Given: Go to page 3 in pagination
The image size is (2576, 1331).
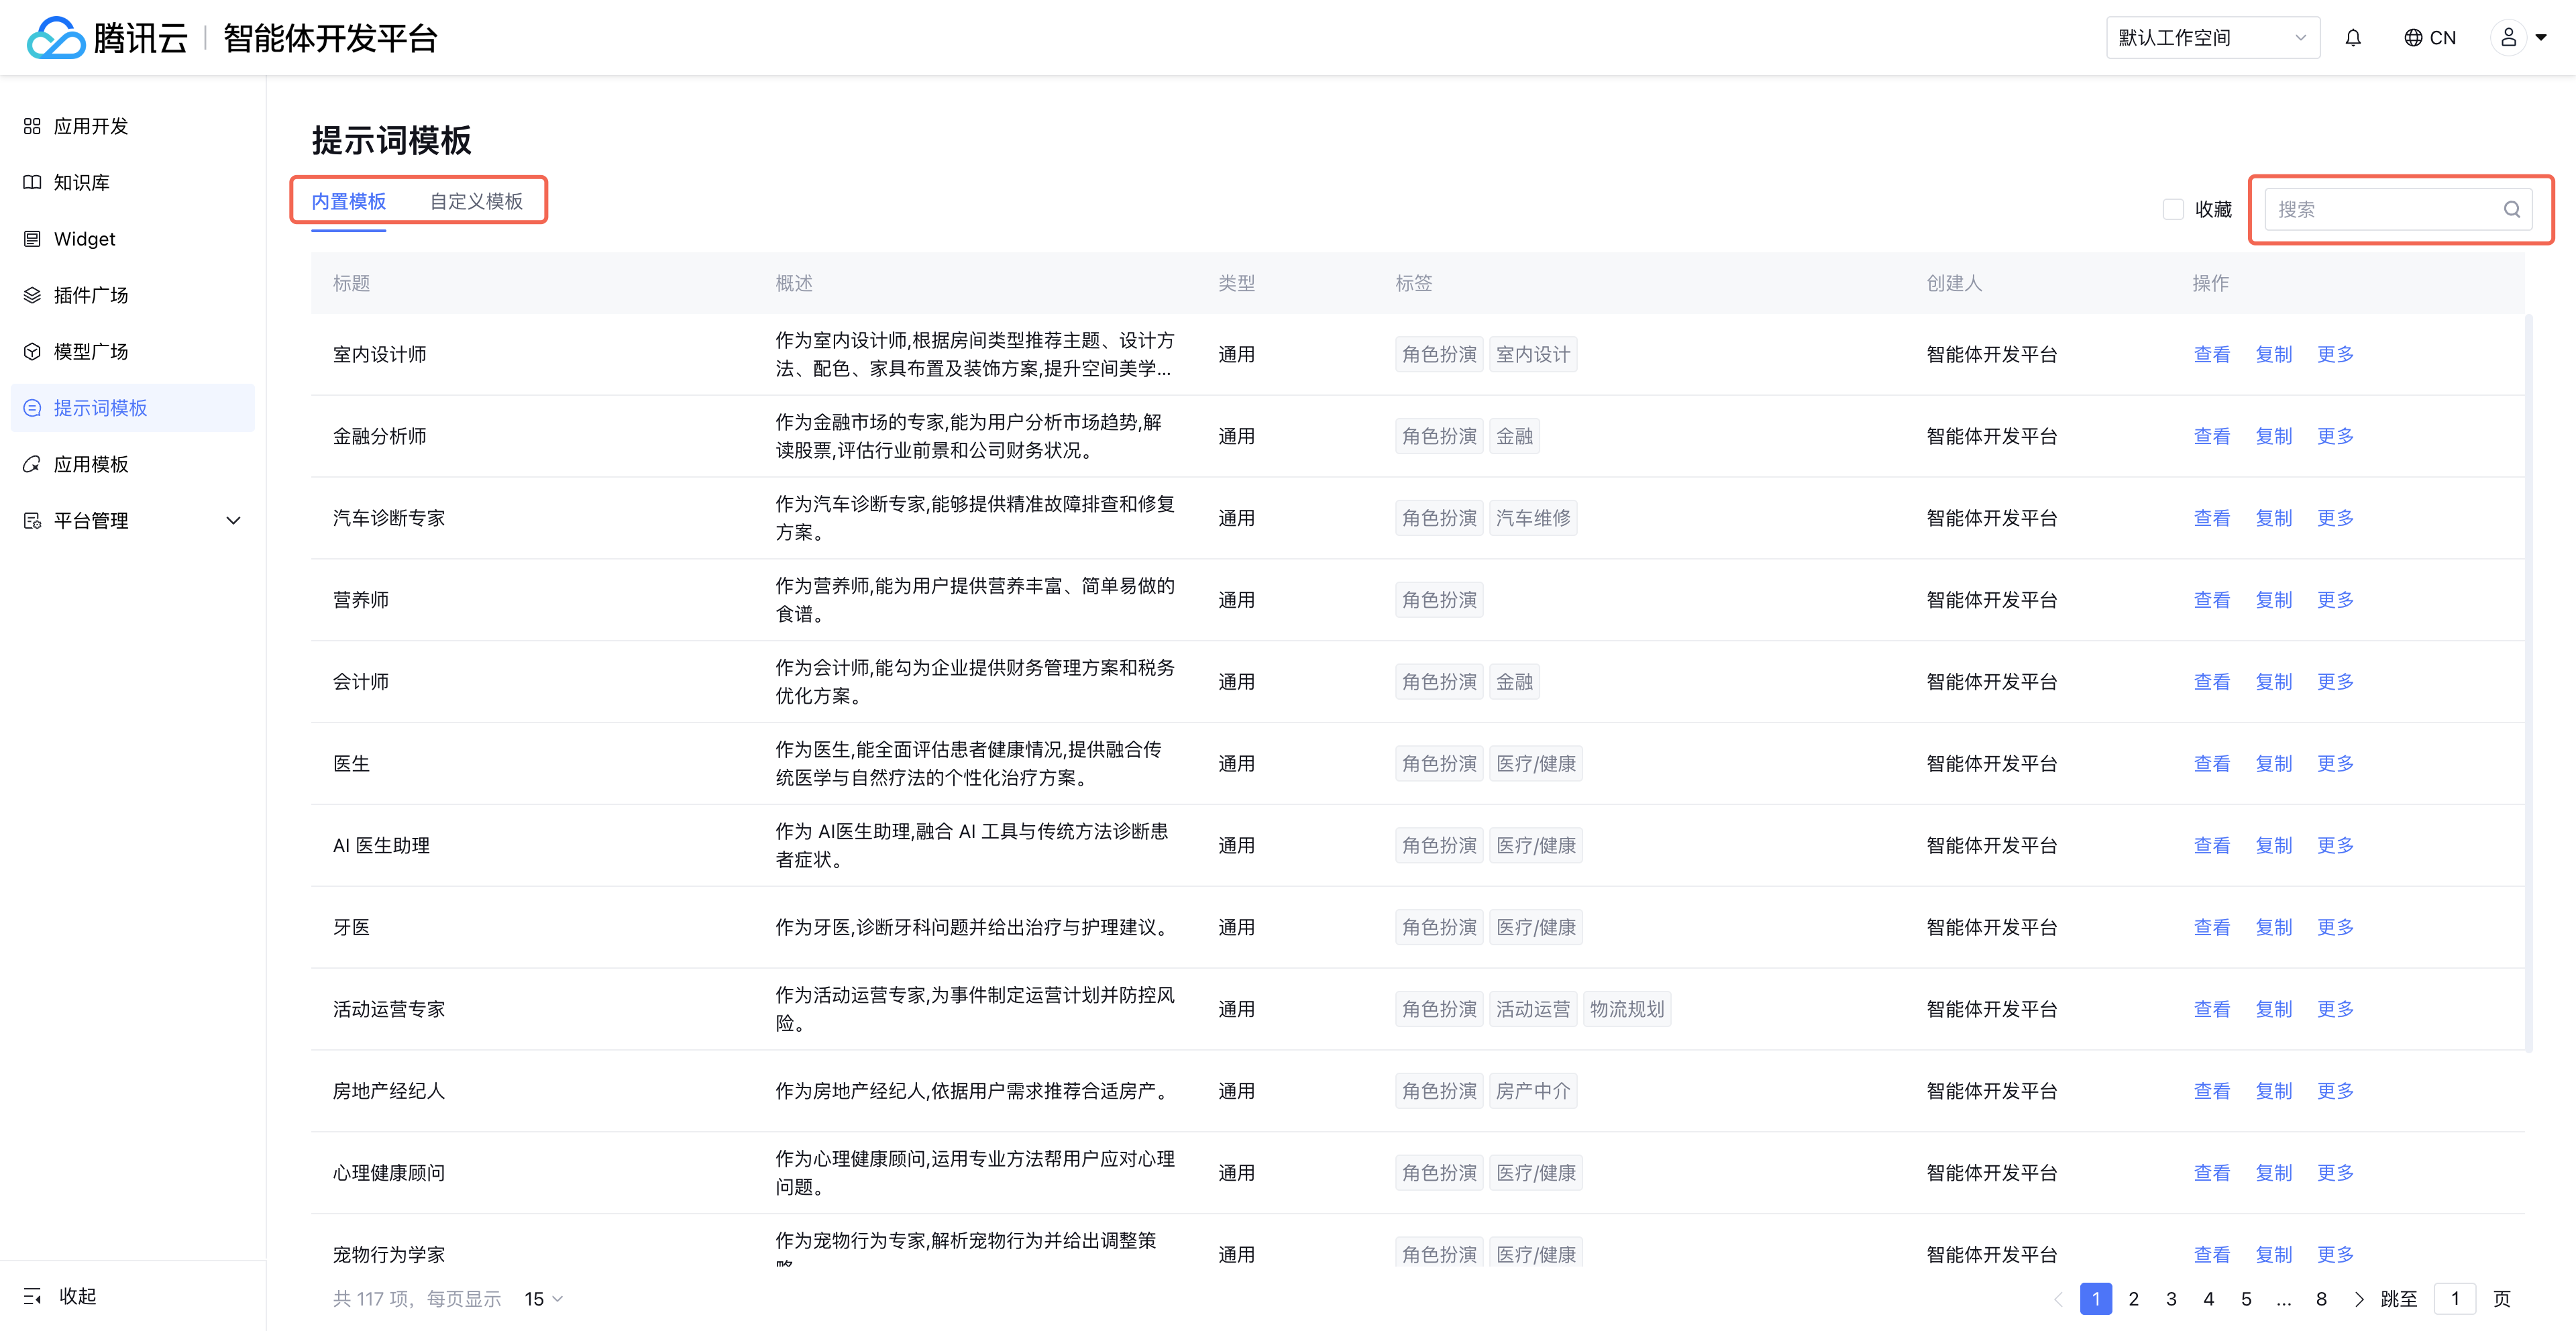Looking at the screenshot, I should [2171, 1298].
